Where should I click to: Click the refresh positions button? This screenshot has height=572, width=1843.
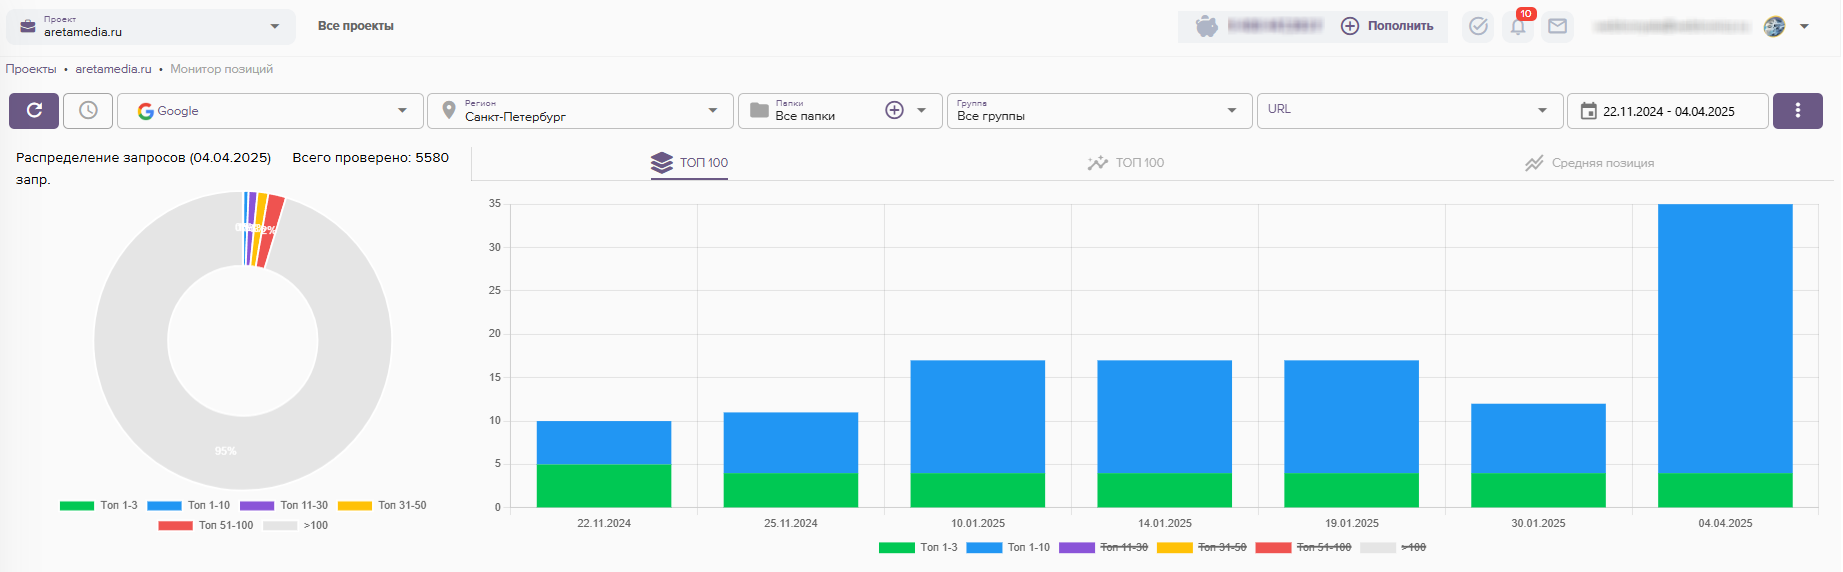(x=34, y=111)
